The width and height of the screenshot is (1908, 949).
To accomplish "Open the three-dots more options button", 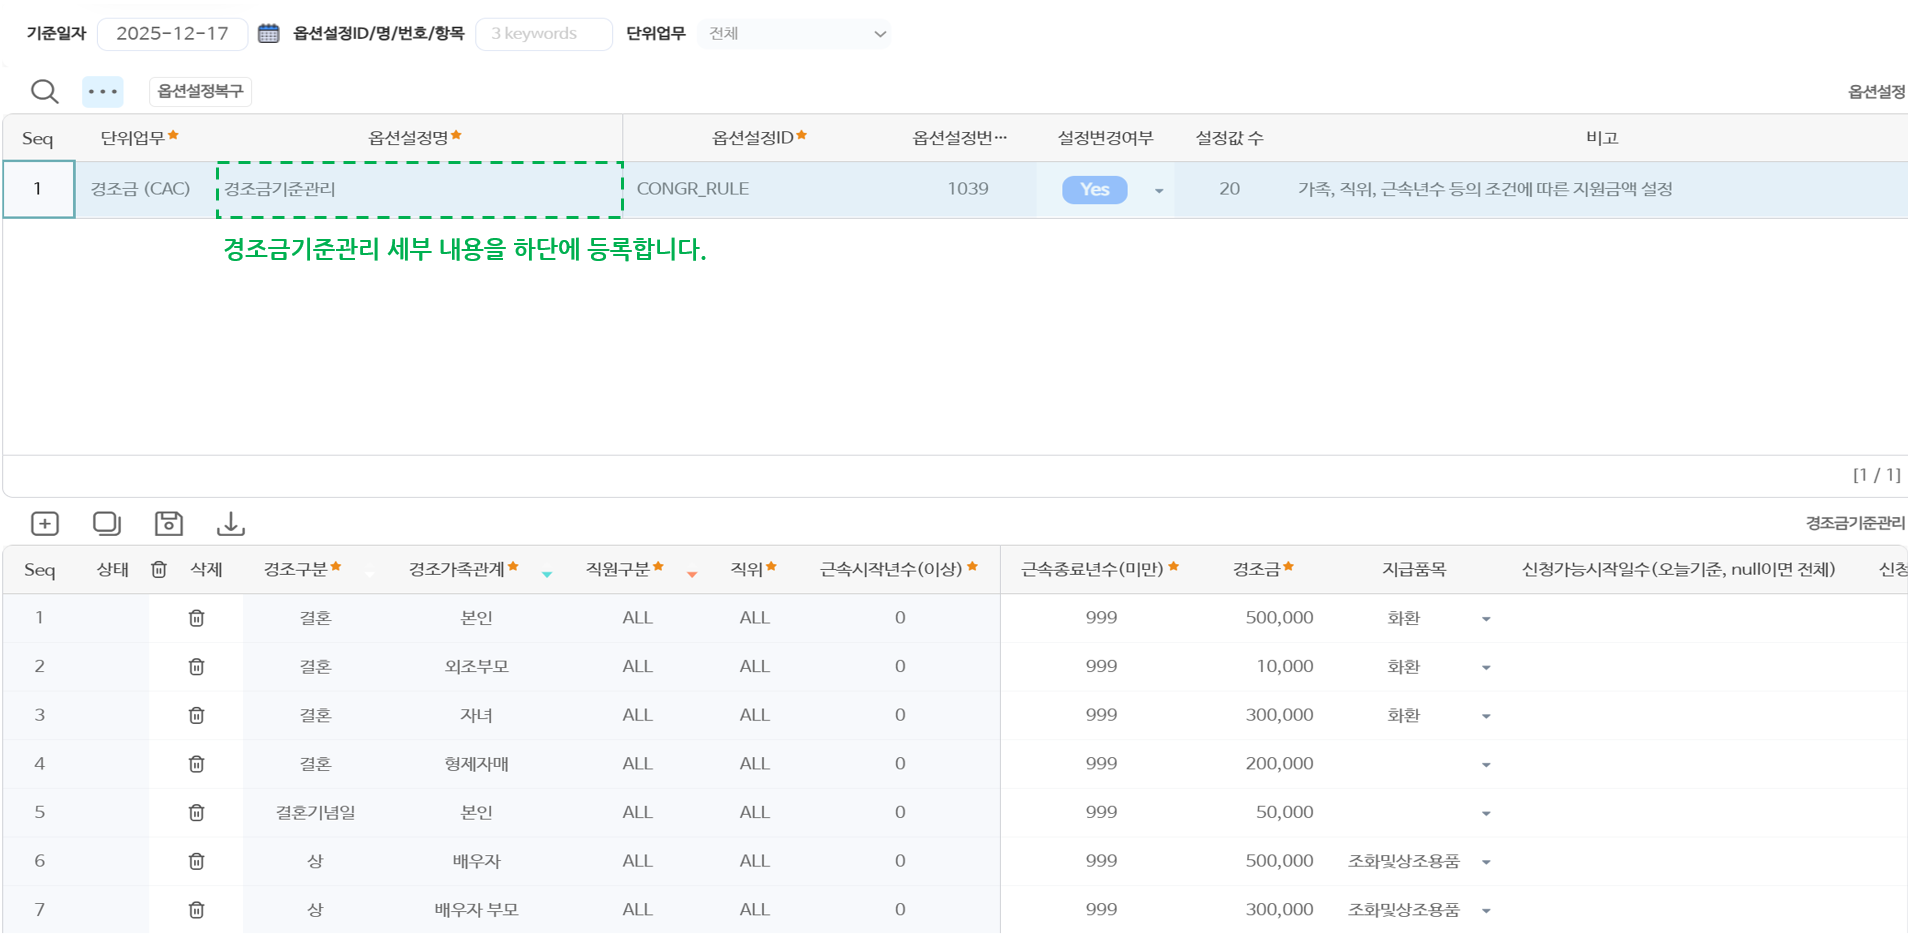I will [x=103, y=91].
